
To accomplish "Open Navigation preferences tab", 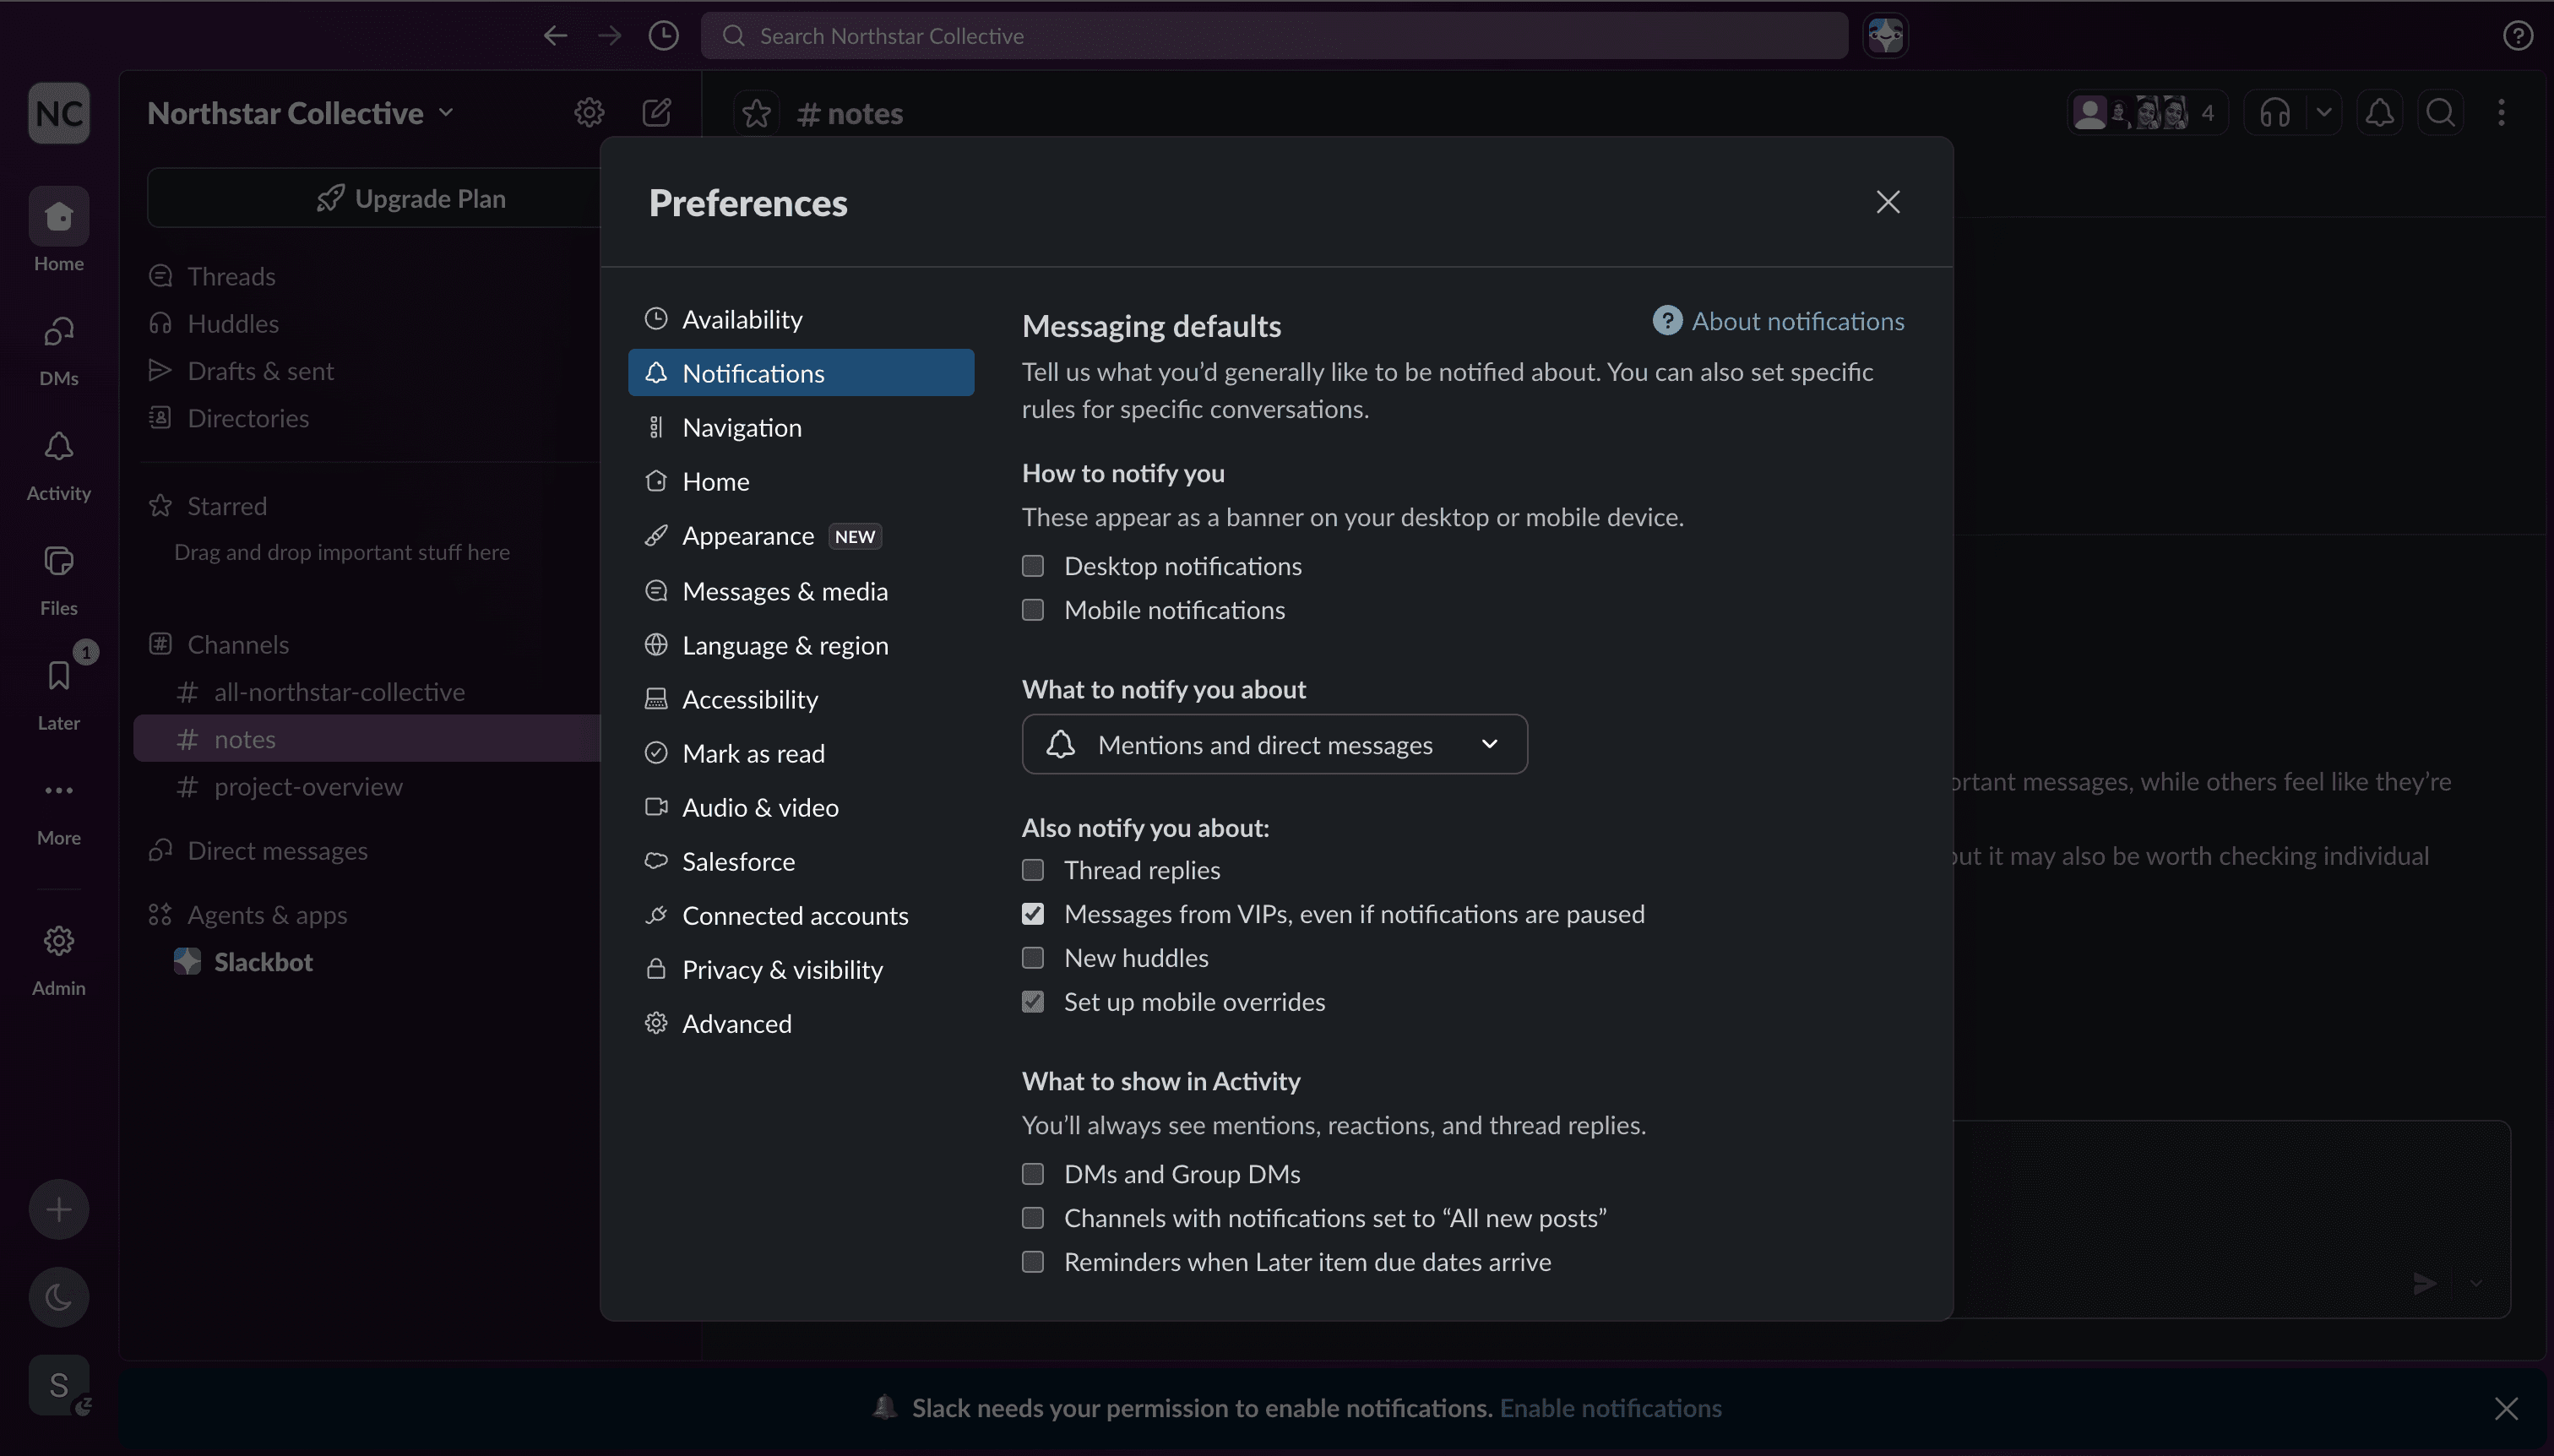I will [801, 427].
